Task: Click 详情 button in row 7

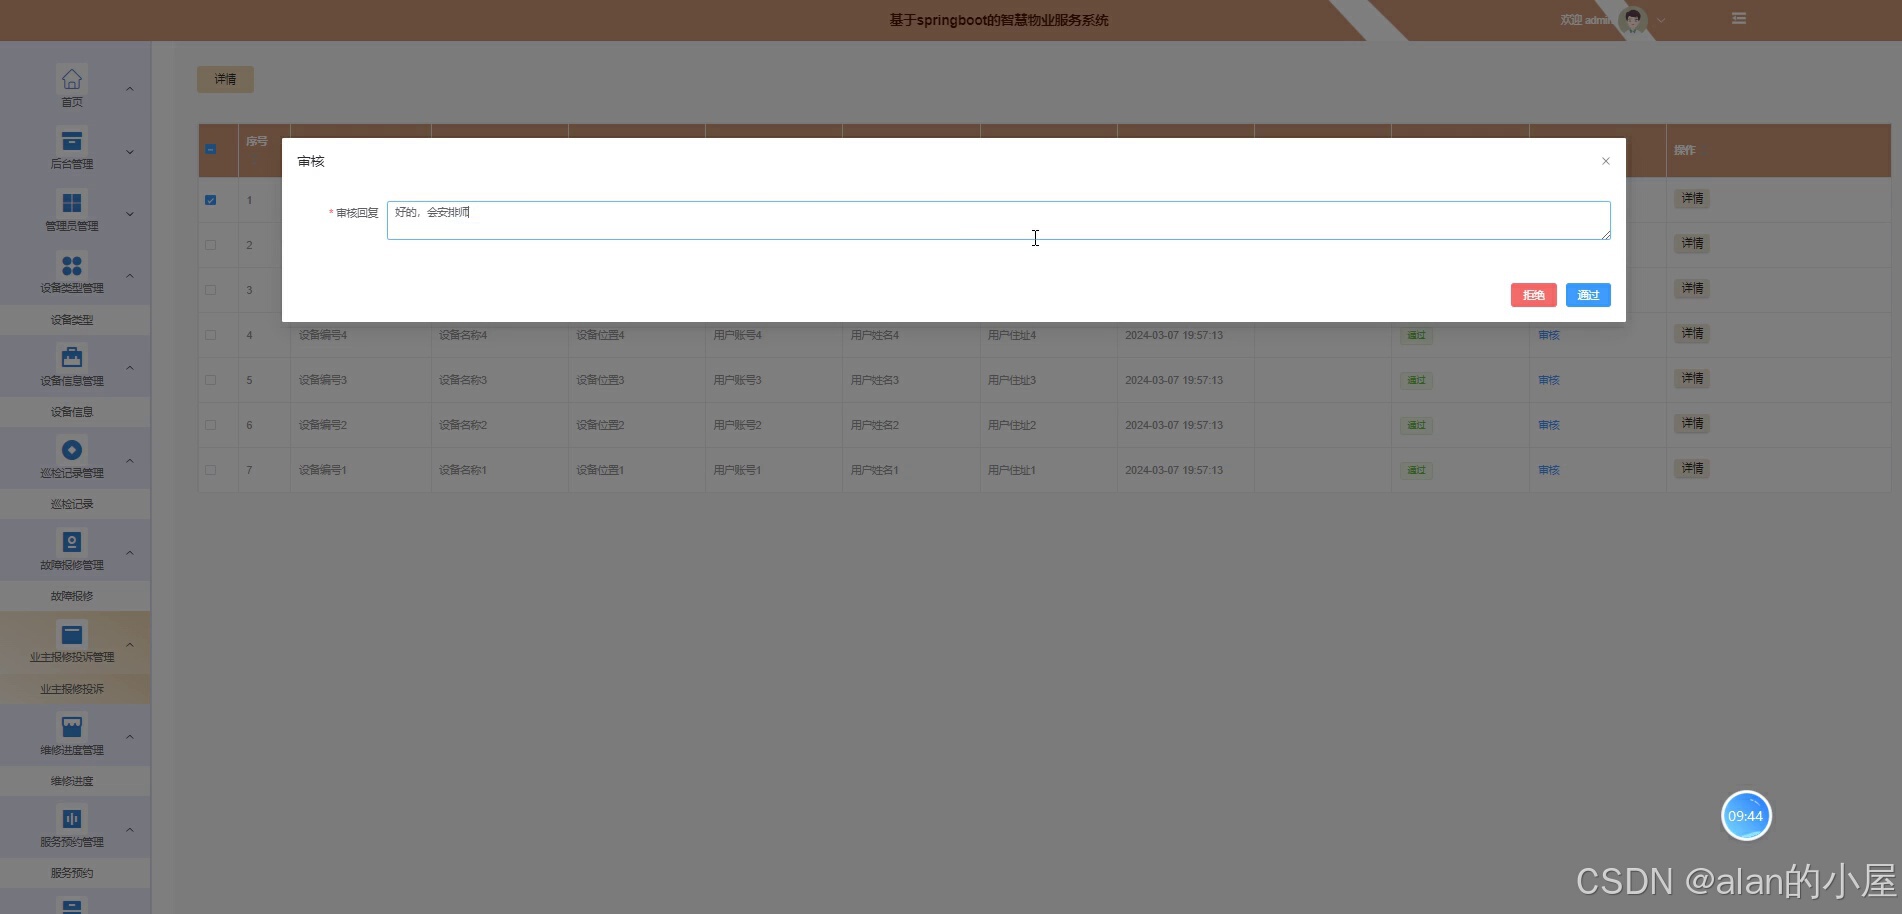Action: pyautogui.click(x=1692, y=469)
